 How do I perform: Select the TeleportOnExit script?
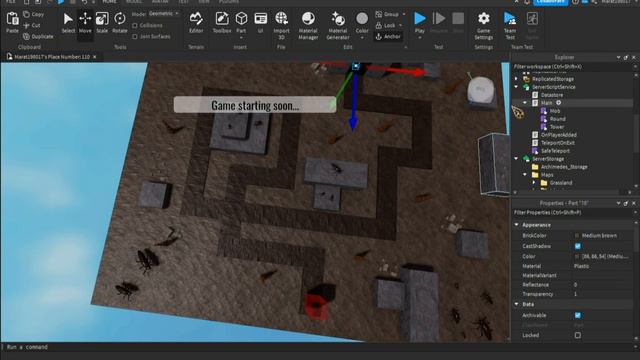tap(558, 143)
